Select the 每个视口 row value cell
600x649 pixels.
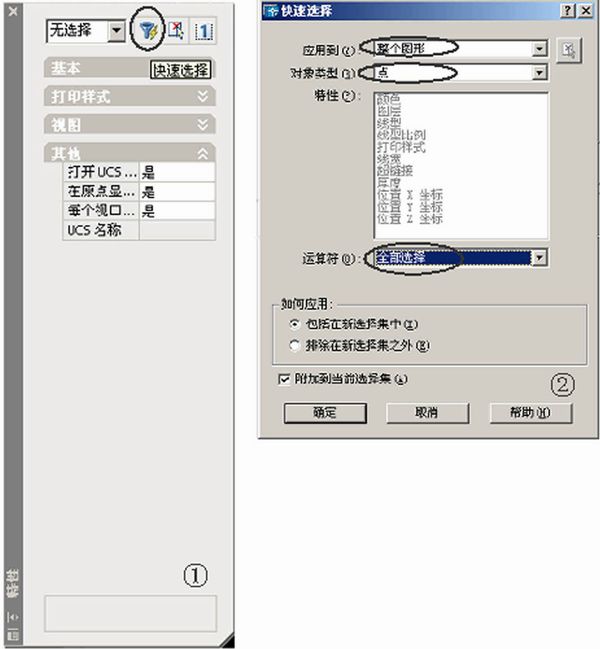coord(177,211)
